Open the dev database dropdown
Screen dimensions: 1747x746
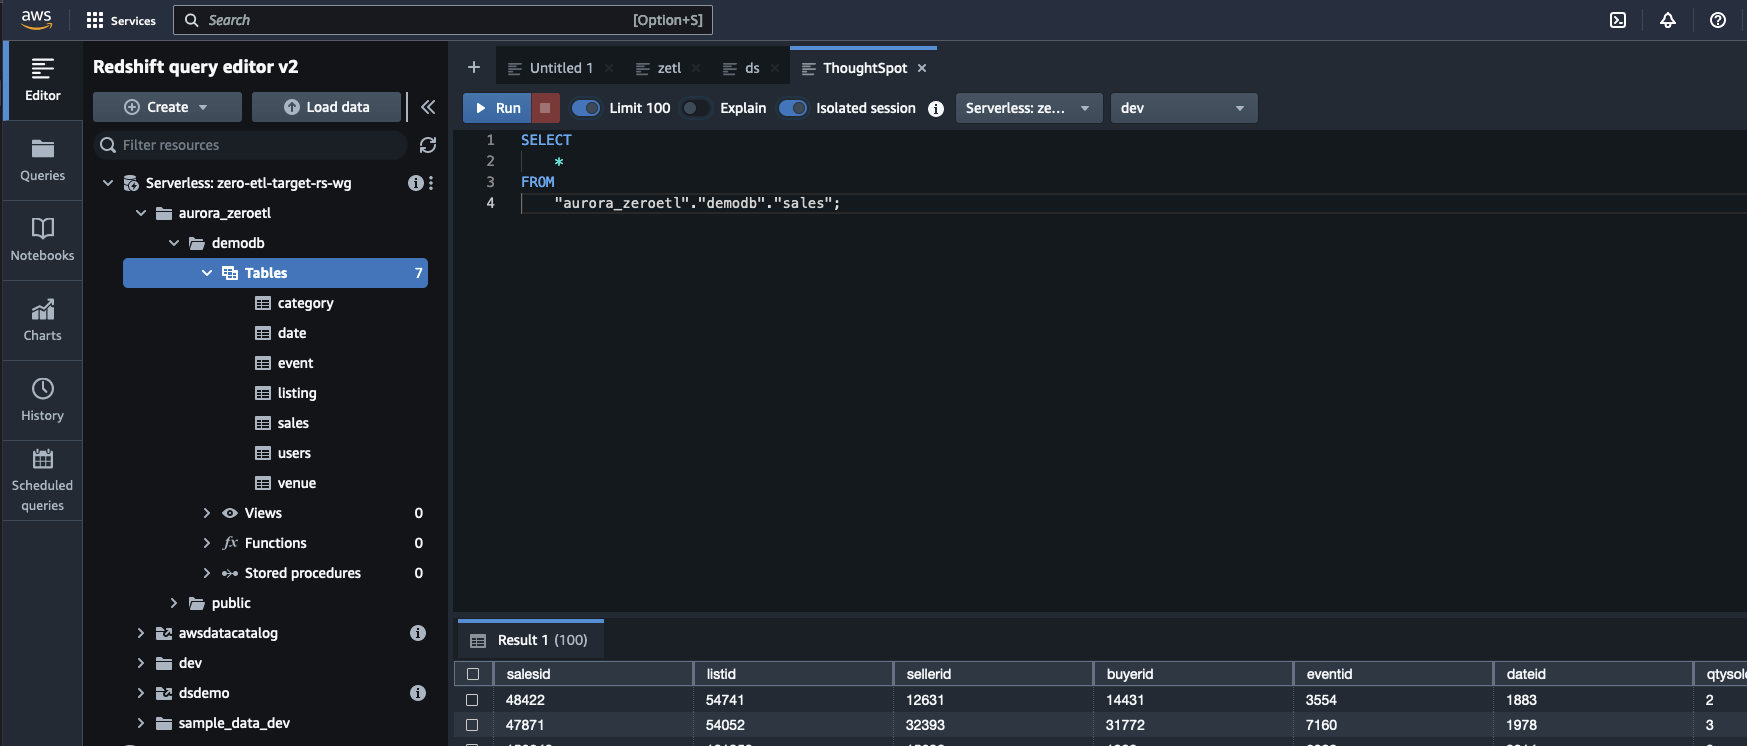[x=1184, y=108]
